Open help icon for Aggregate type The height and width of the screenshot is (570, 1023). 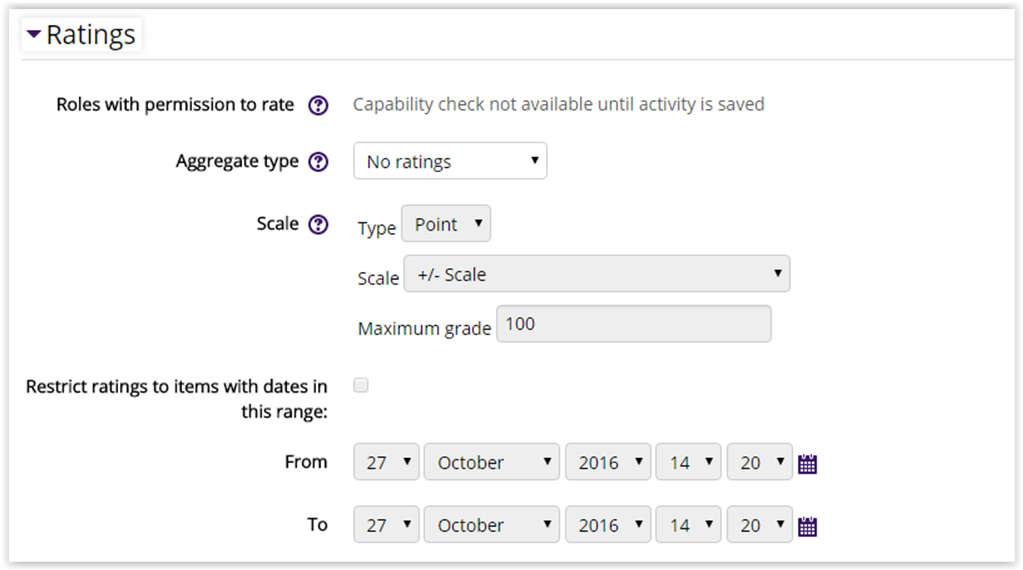coord(318,162)
